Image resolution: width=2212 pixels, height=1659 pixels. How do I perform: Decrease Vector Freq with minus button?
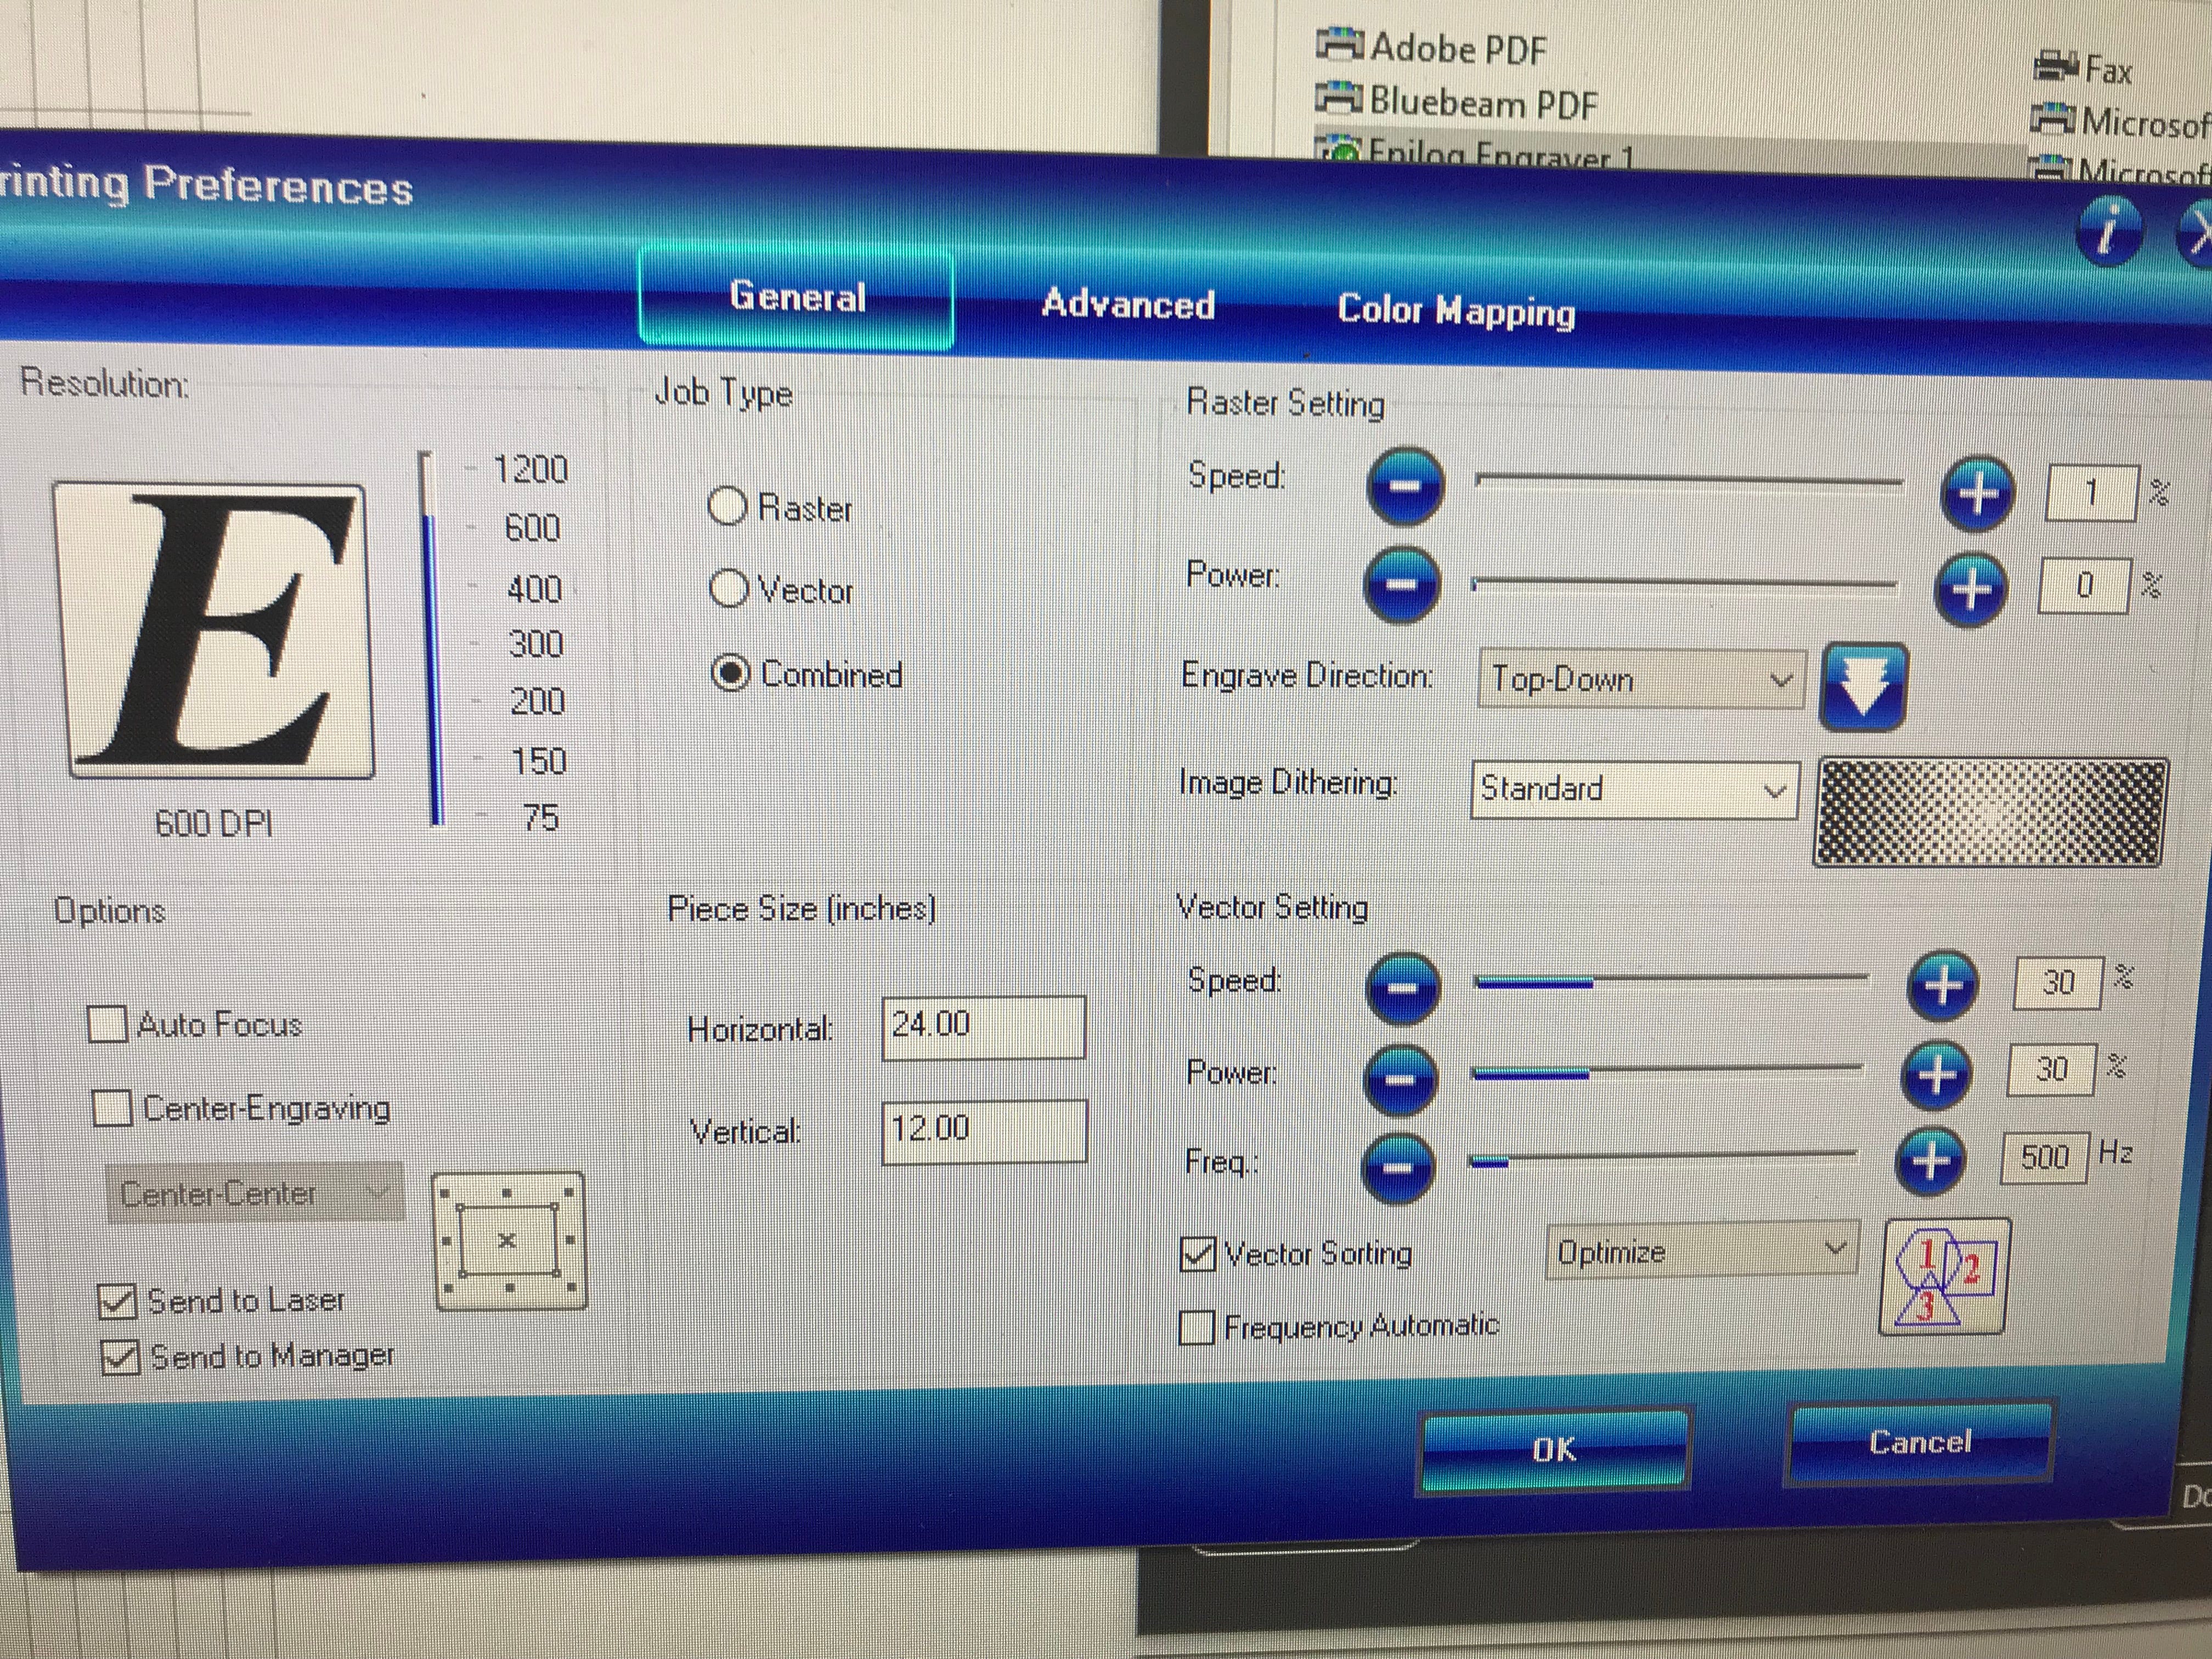pos(1398,1168)
